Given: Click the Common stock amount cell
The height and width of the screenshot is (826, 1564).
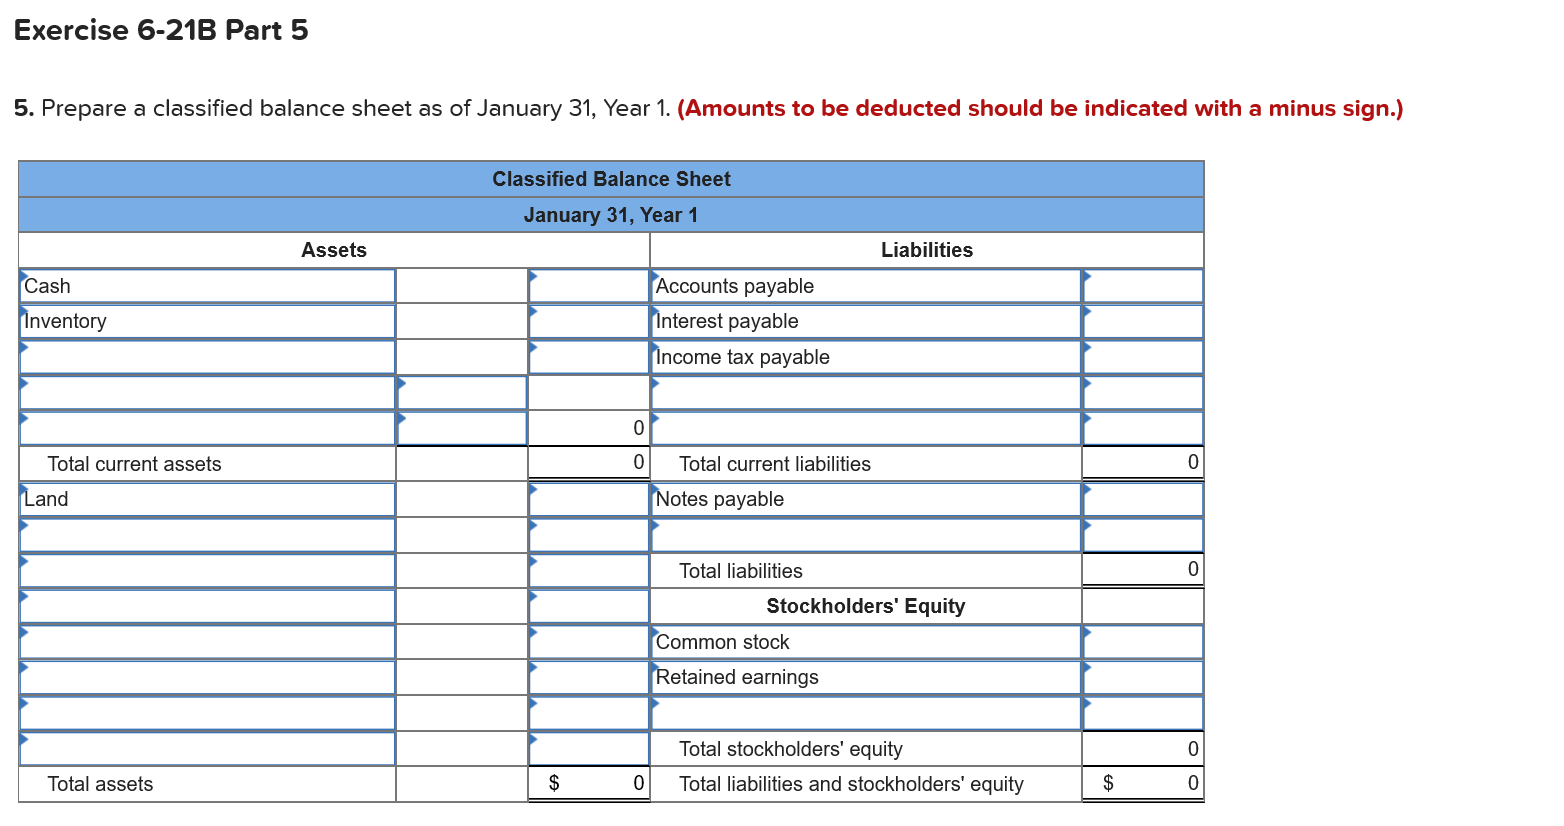Looking at the screenshot, I should tap(1141, 641).
